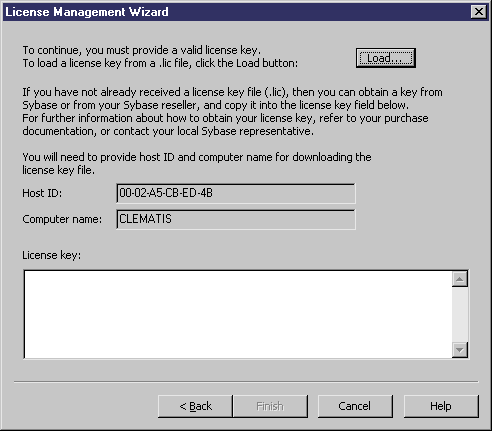Click the Load... button
492x431 pixels.
click(x=386, y=58)
